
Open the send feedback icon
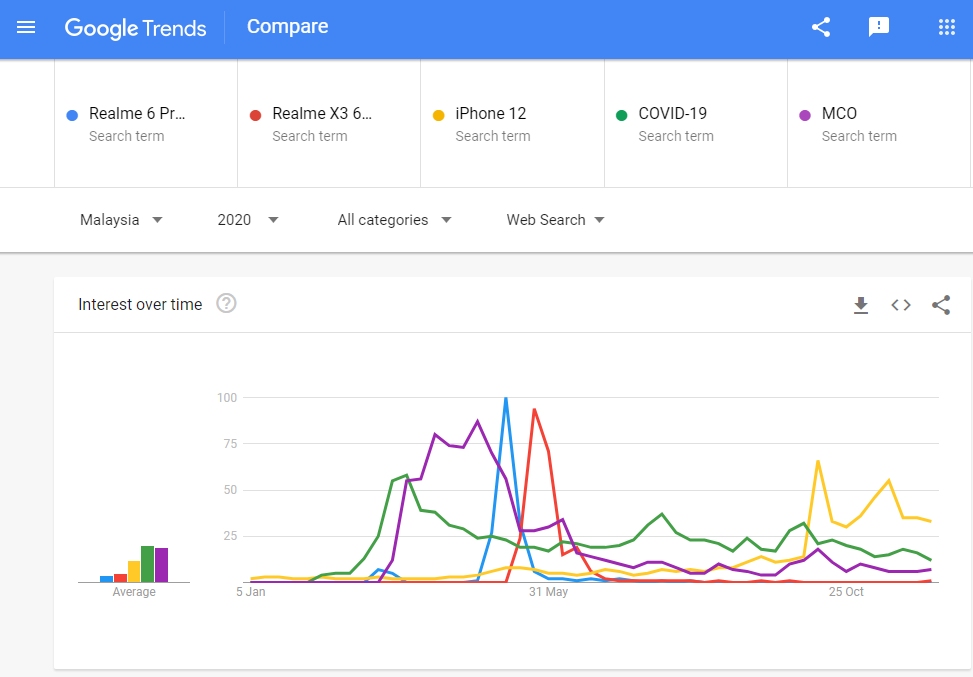click(879, 27)
